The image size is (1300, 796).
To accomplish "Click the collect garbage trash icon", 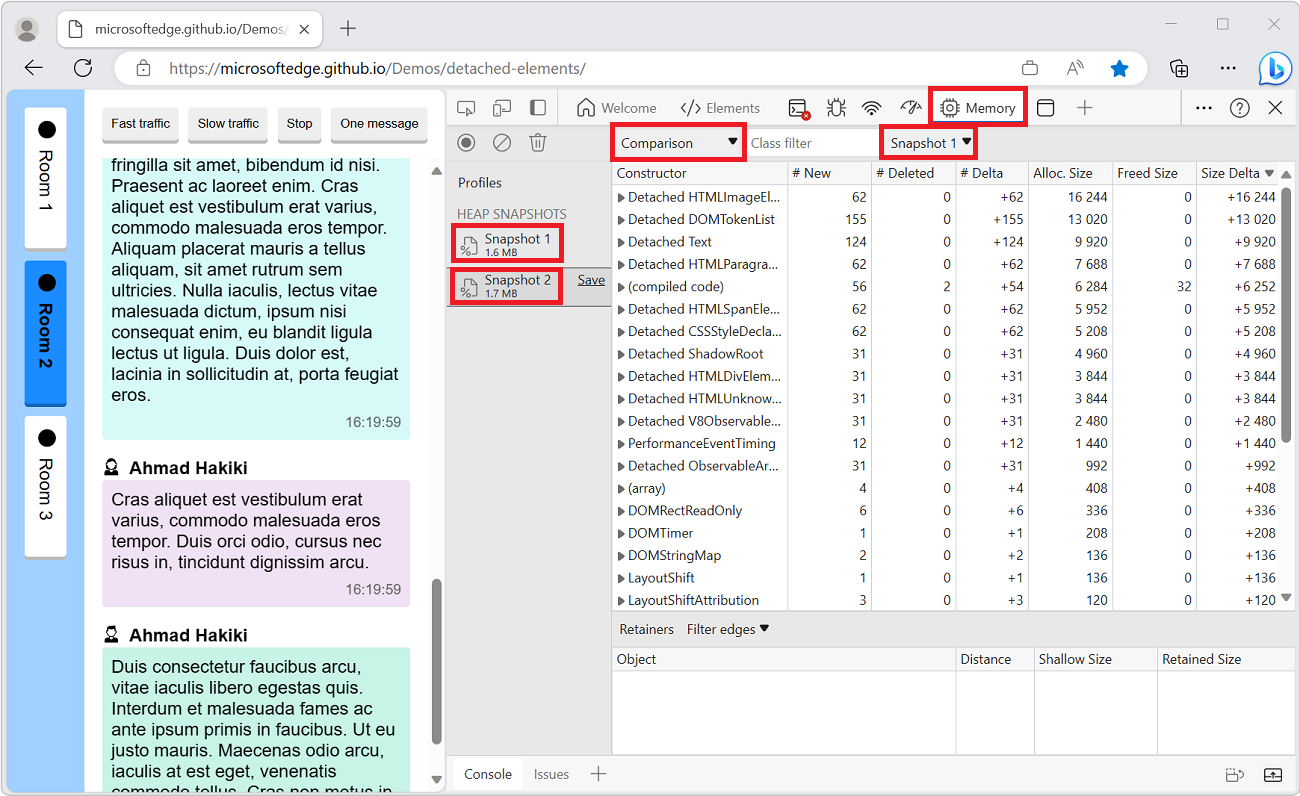I will [538, 143].
